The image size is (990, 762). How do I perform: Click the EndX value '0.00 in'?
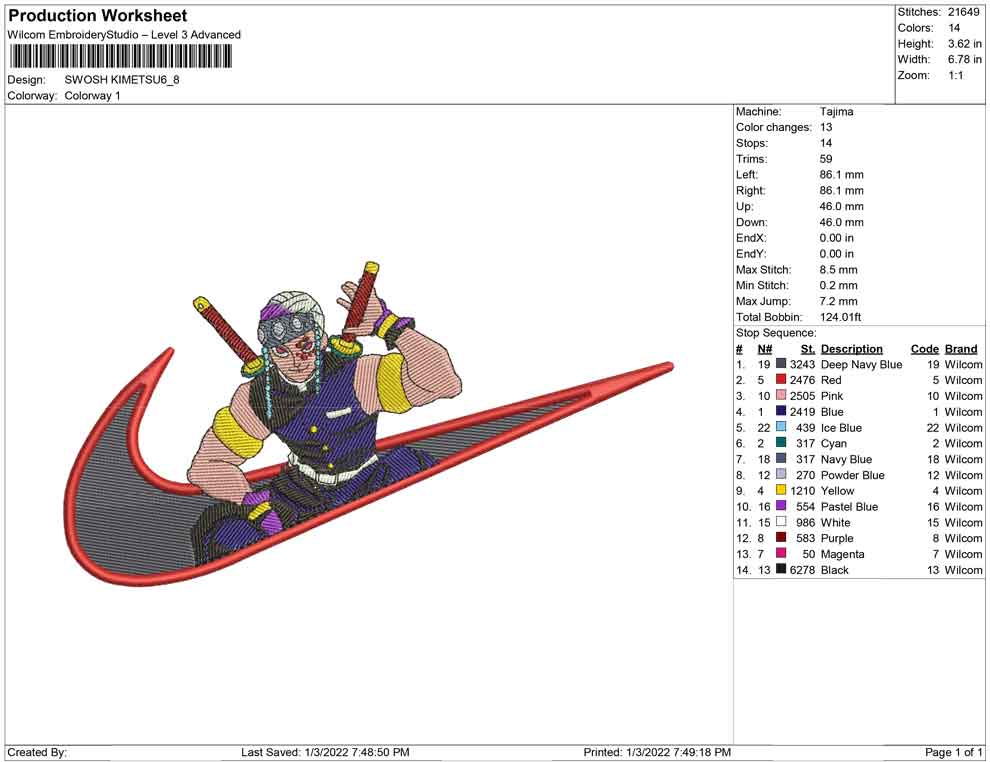click(x=837, y=238)
